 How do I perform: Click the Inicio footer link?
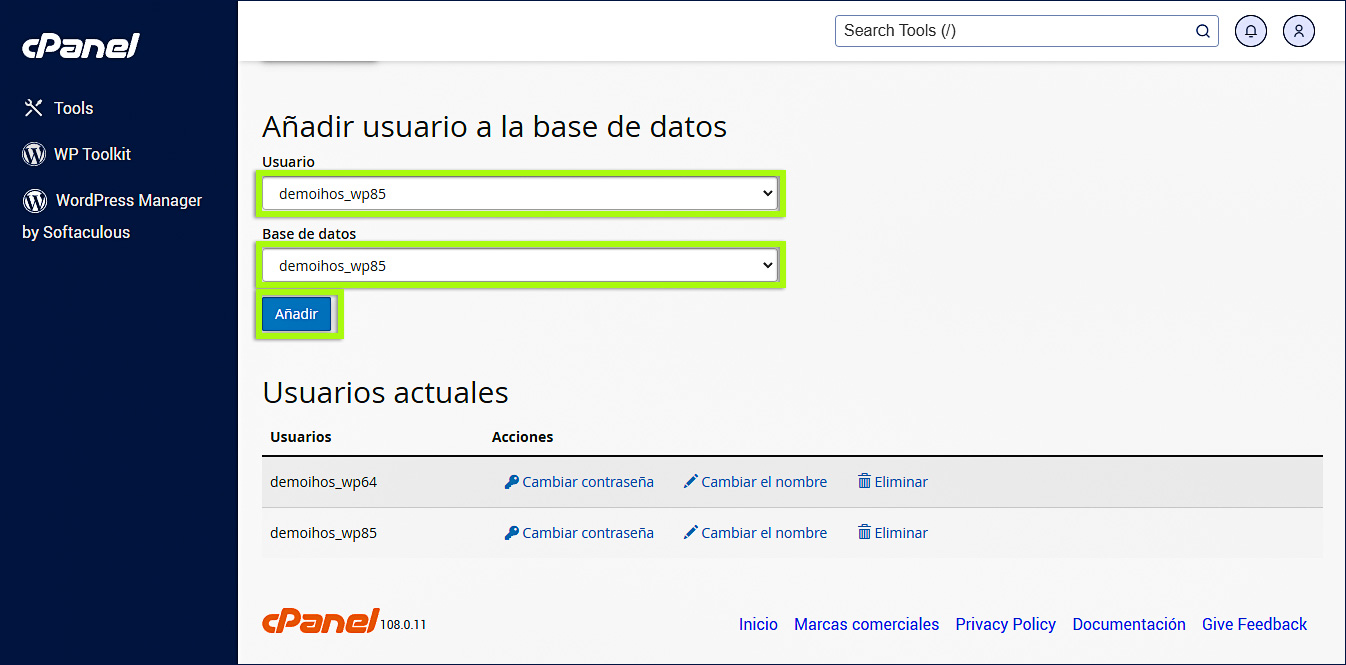(758, 624)
